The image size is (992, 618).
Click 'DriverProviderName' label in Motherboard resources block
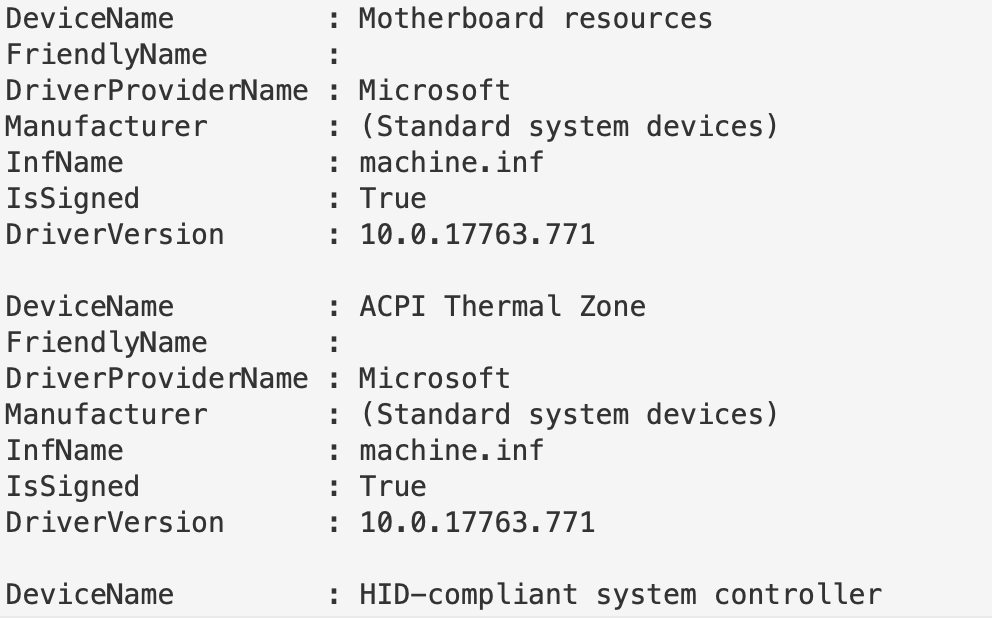(x=157, y=91)
